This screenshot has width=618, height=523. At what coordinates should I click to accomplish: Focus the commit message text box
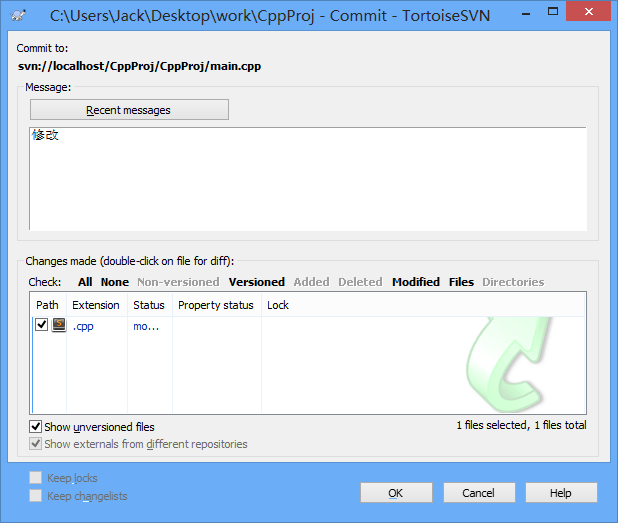pos(308,179)
